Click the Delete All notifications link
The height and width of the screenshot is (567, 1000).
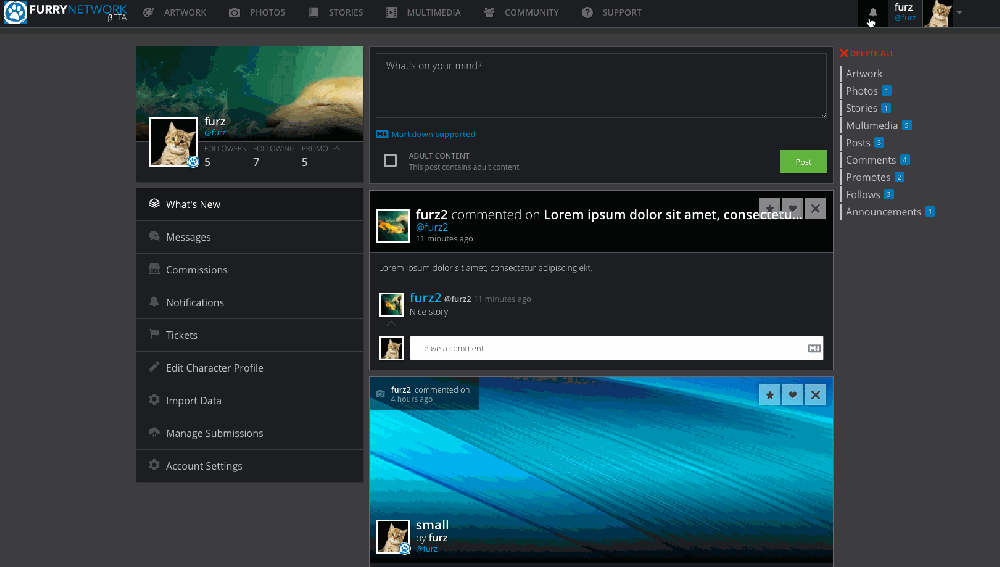click(867, 53)
